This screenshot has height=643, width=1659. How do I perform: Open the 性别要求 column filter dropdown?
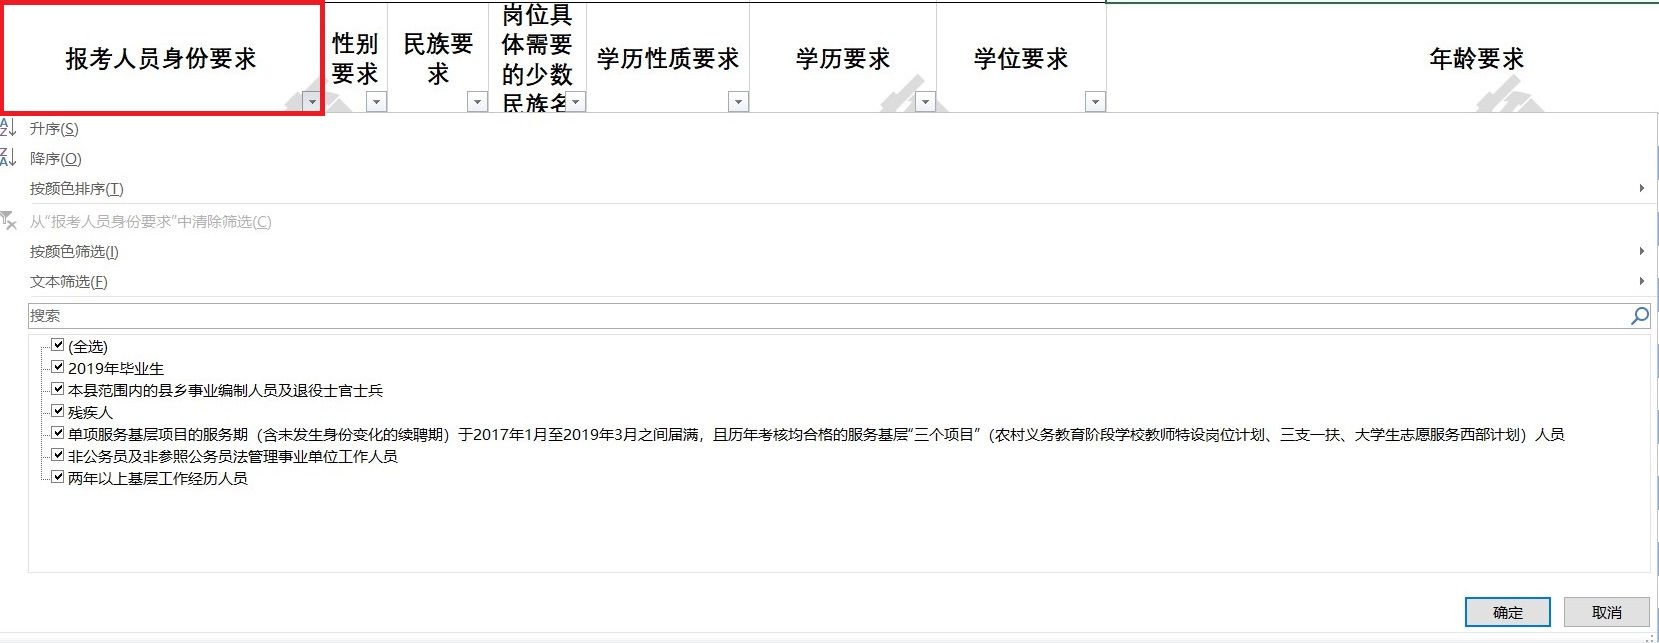pos(376,102)
